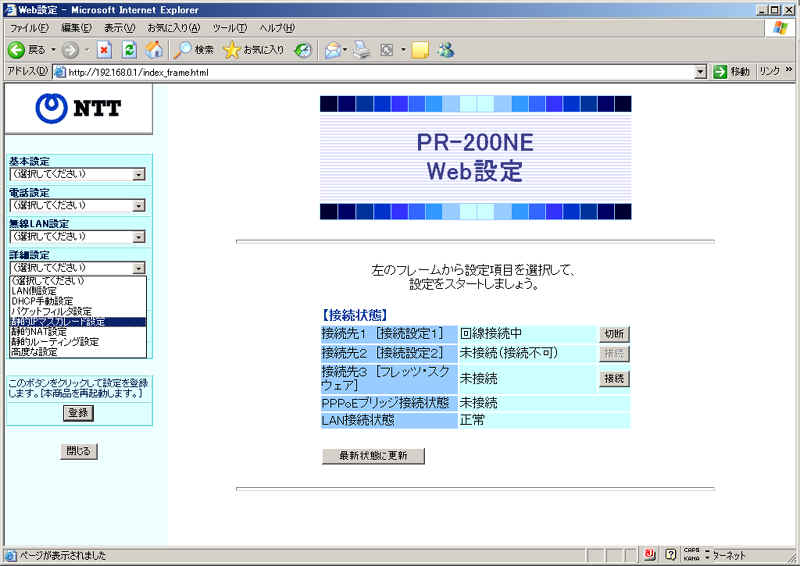Click the green Go arrow button

coord(720,71)
